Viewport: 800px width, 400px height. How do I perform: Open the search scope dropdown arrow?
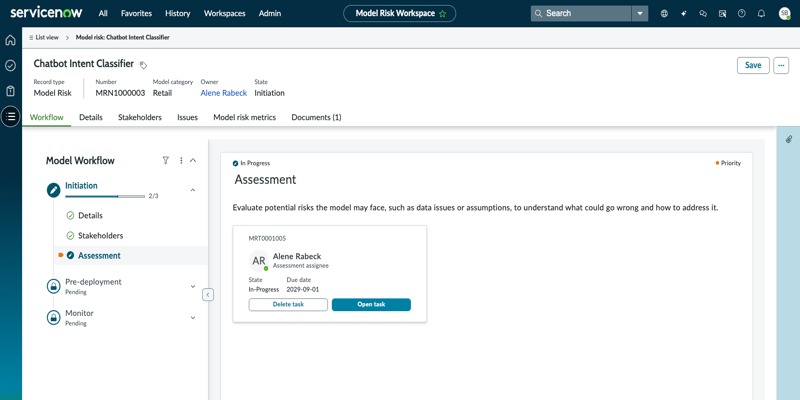coord(640,14)
